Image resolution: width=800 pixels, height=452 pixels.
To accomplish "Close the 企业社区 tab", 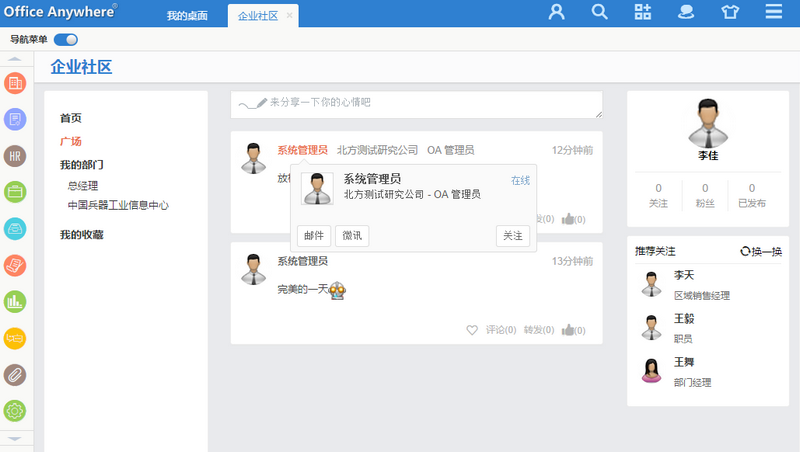I will point(290,16).
